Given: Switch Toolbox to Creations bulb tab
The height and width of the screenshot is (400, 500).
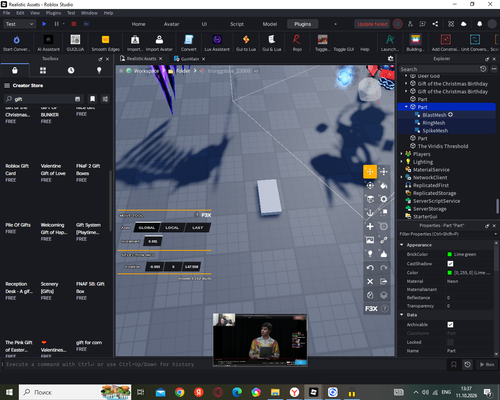Looking at the screenshot, I should click(x=99, y=70).
